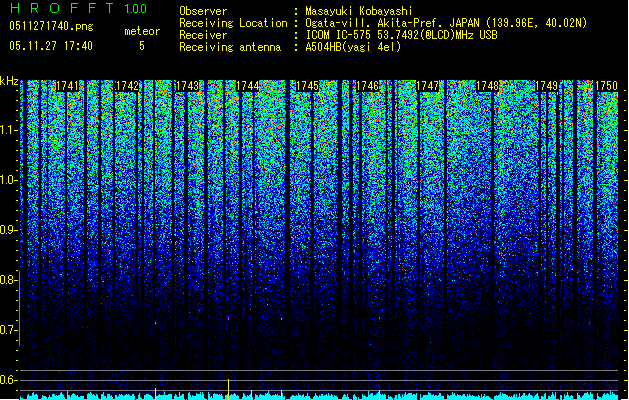The height and width of the screenshot is (400, 629).
Task: Click the 0.7 kHz frequency axis label
Action: [8, 330]
